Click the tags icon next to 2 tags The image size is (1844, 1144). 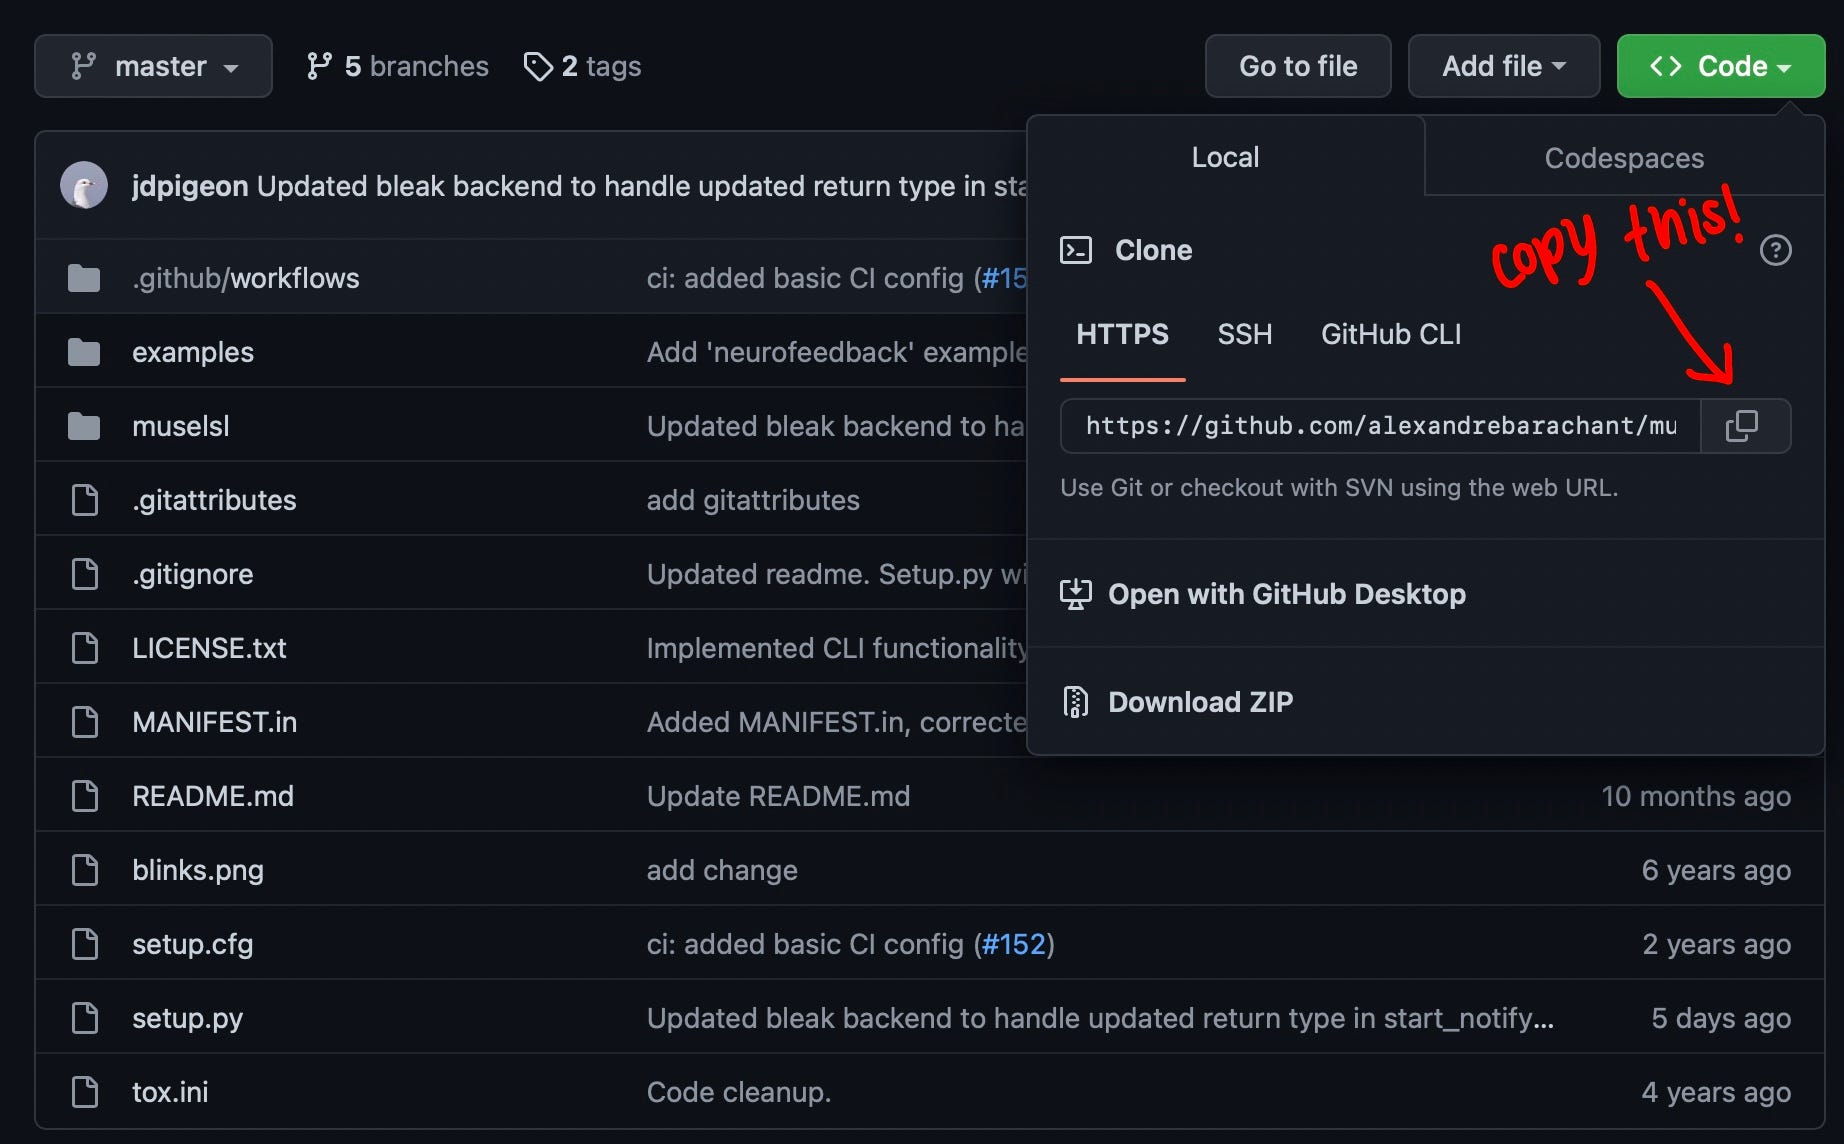[538, 66]
